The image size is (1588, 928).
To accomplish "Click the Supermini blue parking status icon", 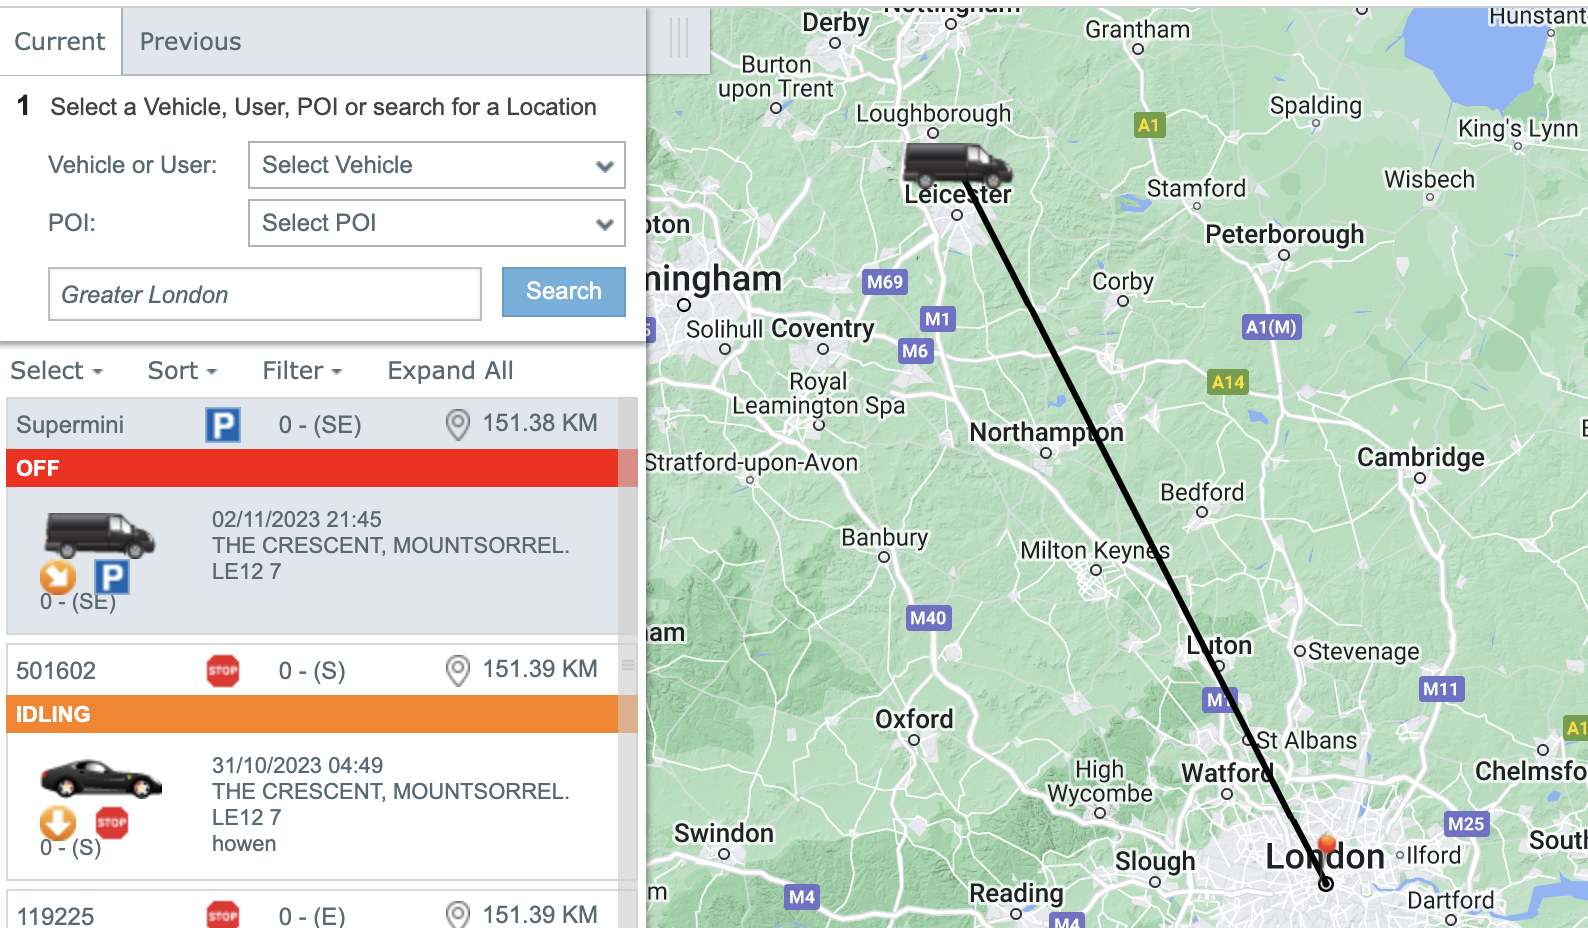I will pyautogui.click(x=223, y=425).
